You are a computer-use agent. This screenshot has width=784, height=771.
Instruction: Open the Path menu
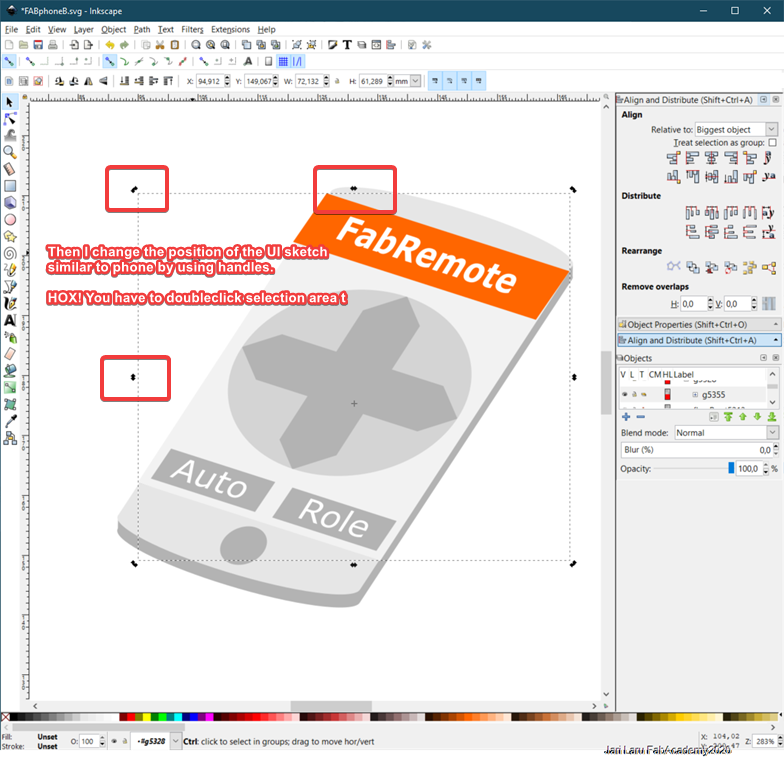pyautogui.click(x=142, y=30)
